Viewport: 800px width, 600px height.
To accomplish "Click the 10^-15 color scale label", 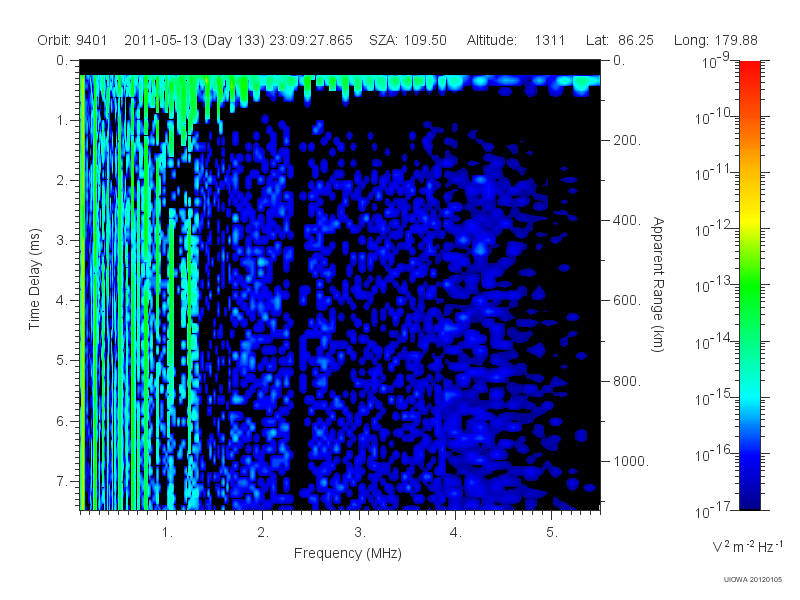I will click(x=713, y=397).
